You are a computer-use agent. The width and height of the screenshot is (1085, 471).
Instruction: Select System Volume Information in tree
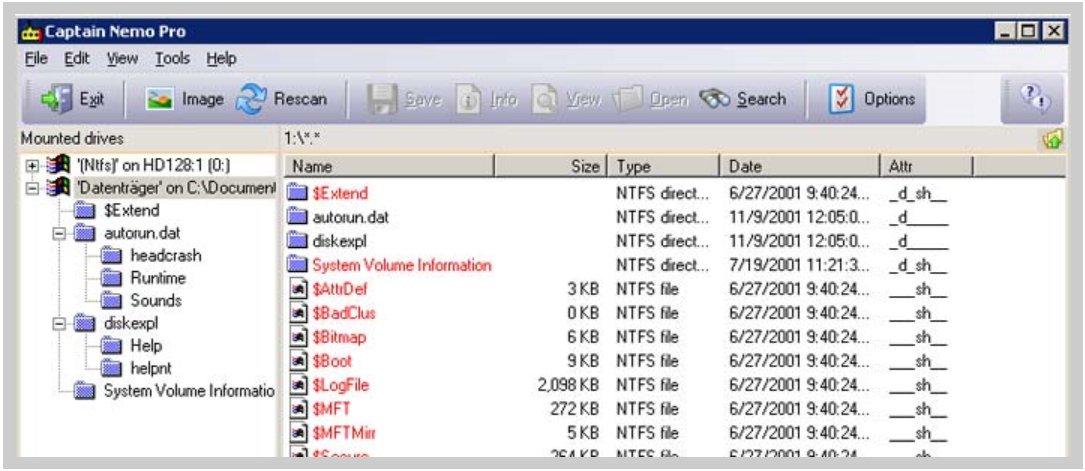(x=189, y=391)
